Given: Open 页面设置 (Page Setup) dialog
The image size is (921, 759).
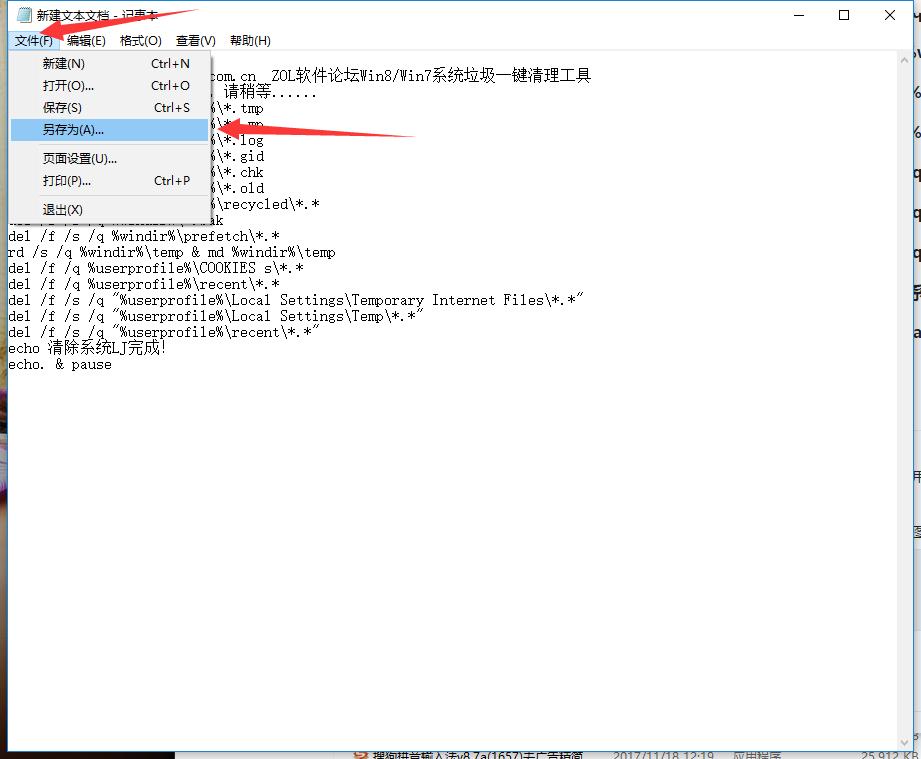Looking at the screenshot, I should [x=80, y=158].
